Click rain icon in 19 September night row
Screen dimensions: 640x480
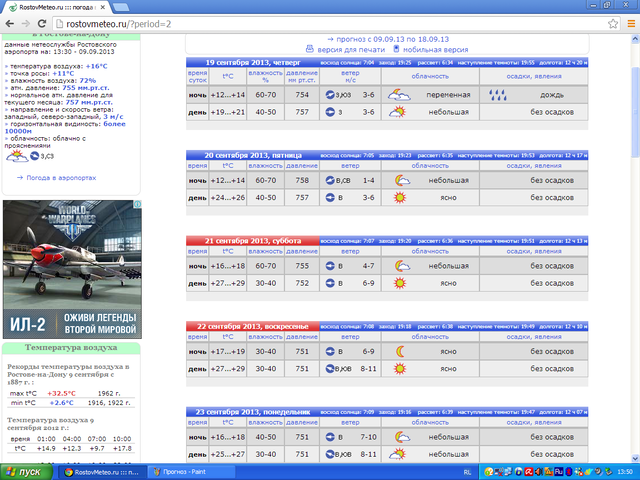[498, 95]
